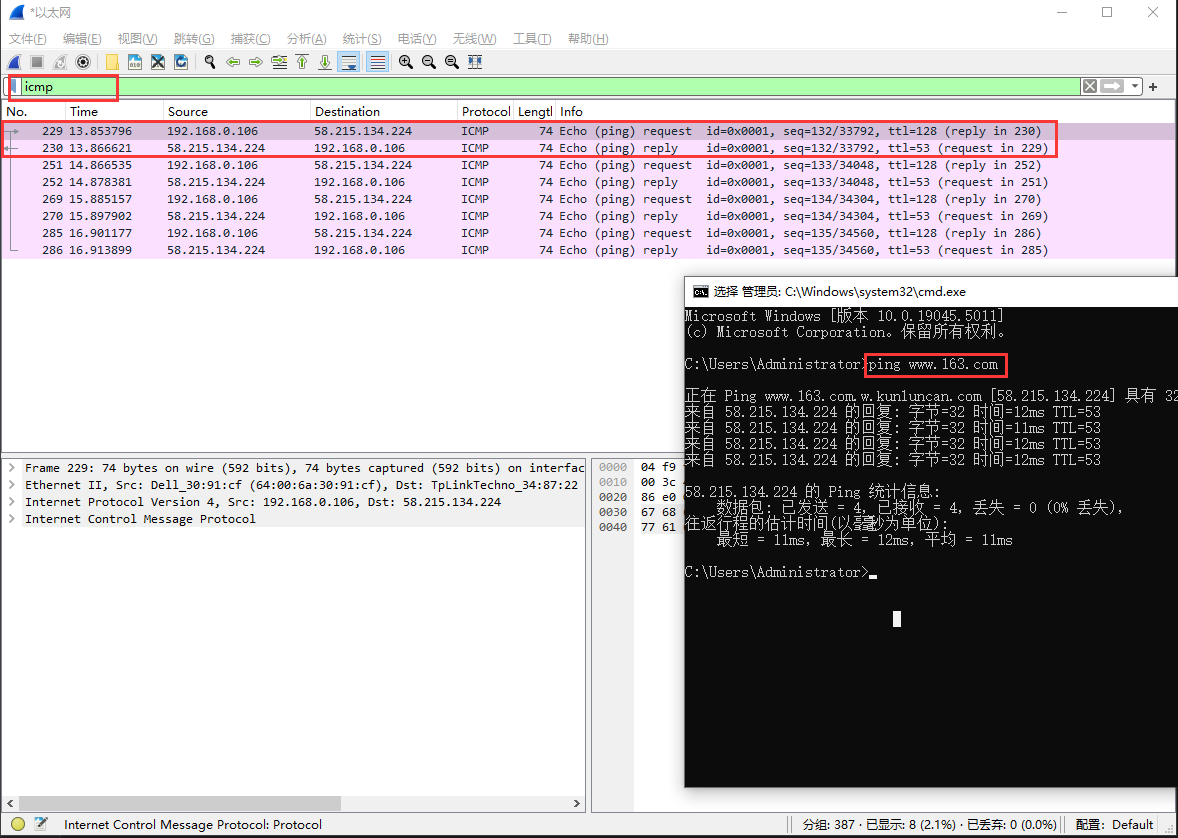
Task: Select packet 285 echo request row
Action: pos(588,233)
